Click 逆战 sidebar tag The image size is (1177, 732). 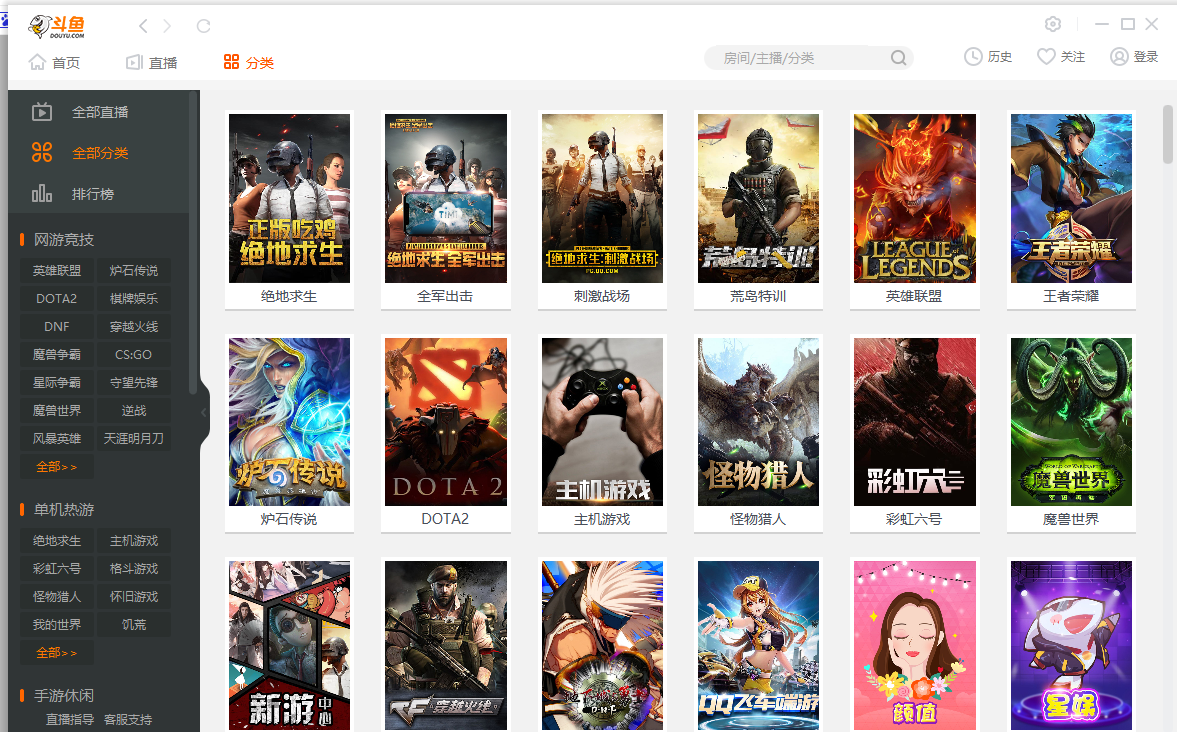134,411
